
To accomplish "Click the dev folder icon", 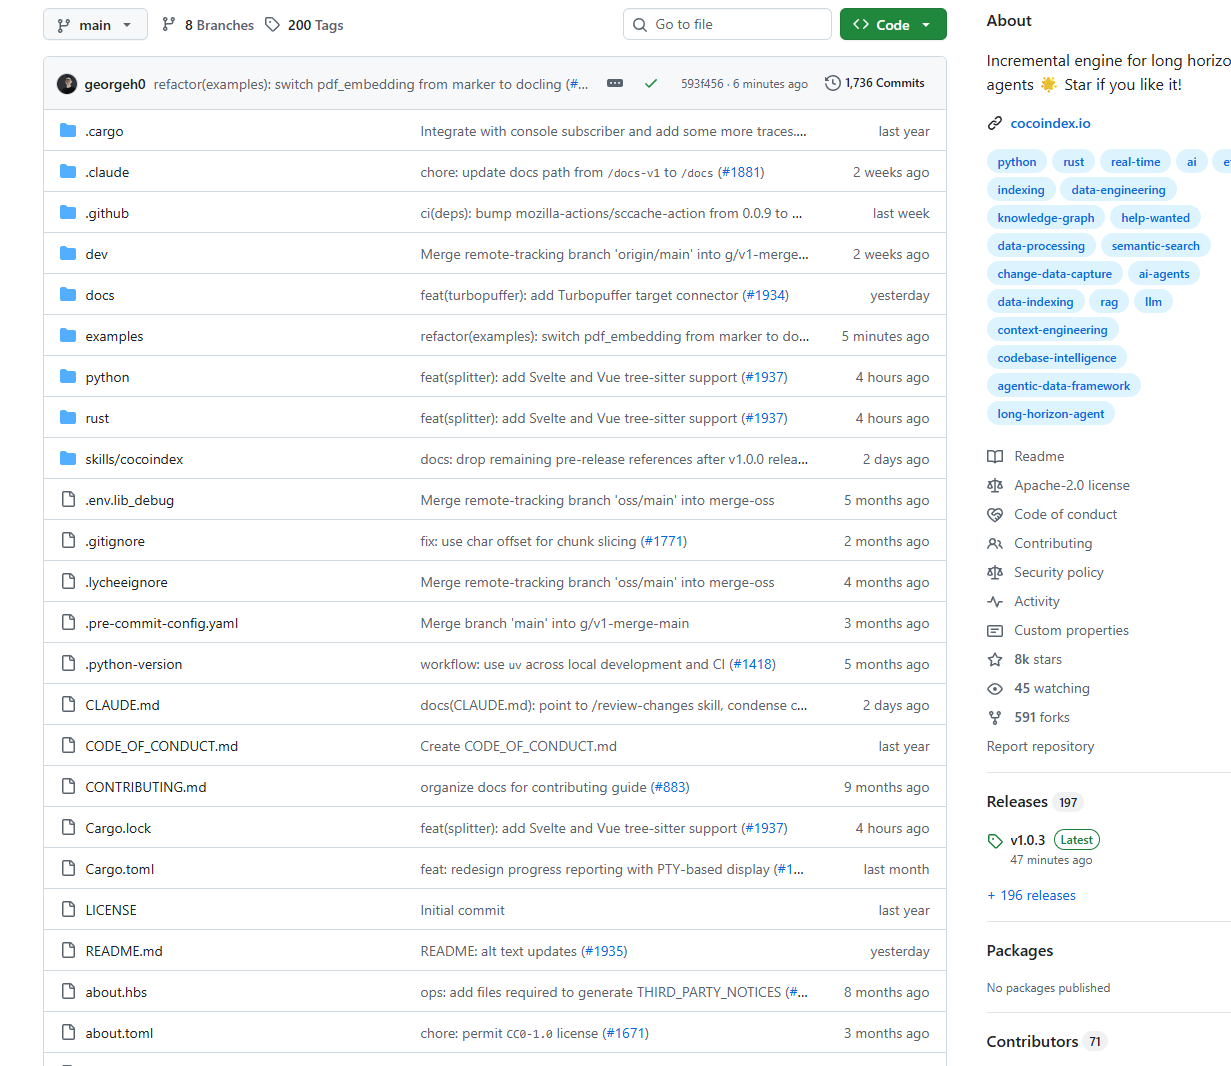I will [x=68, y=254].
